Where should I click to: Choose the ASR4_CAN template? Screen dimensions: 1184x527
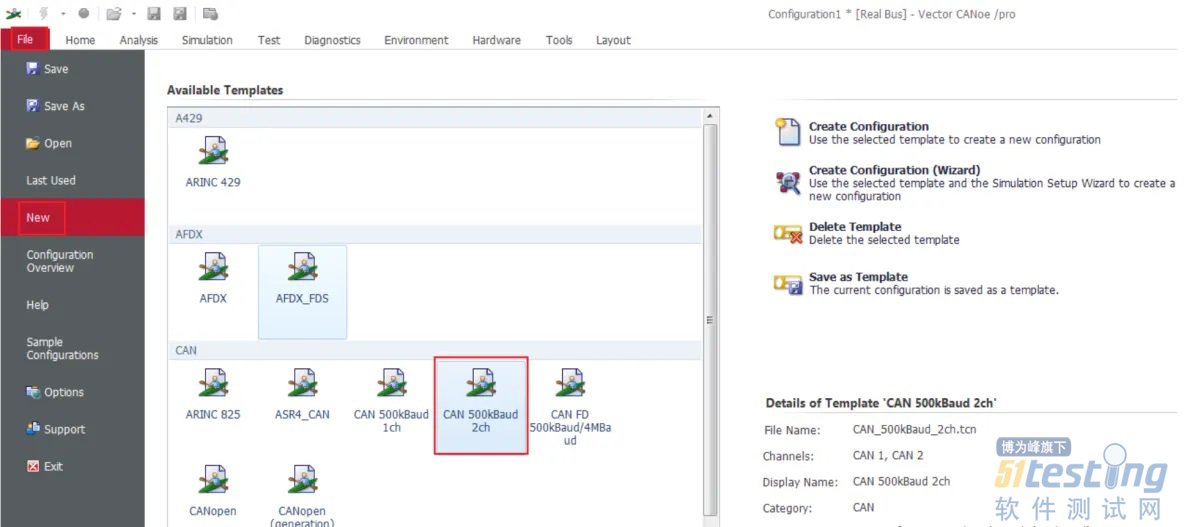(x=302, y=395)
